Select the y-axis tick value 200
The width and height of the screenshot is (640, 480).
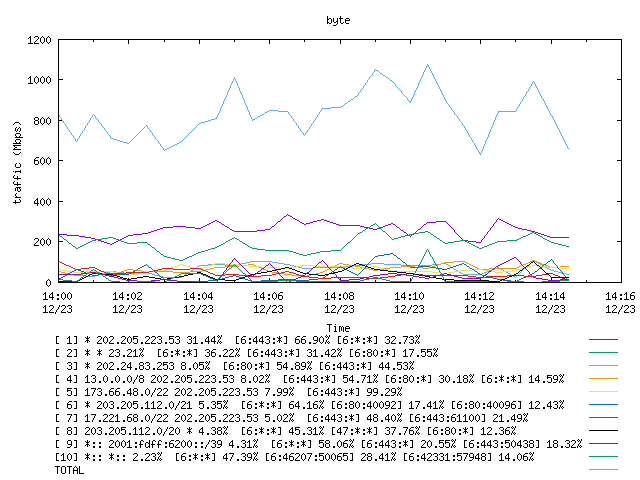tap(42, 242)
